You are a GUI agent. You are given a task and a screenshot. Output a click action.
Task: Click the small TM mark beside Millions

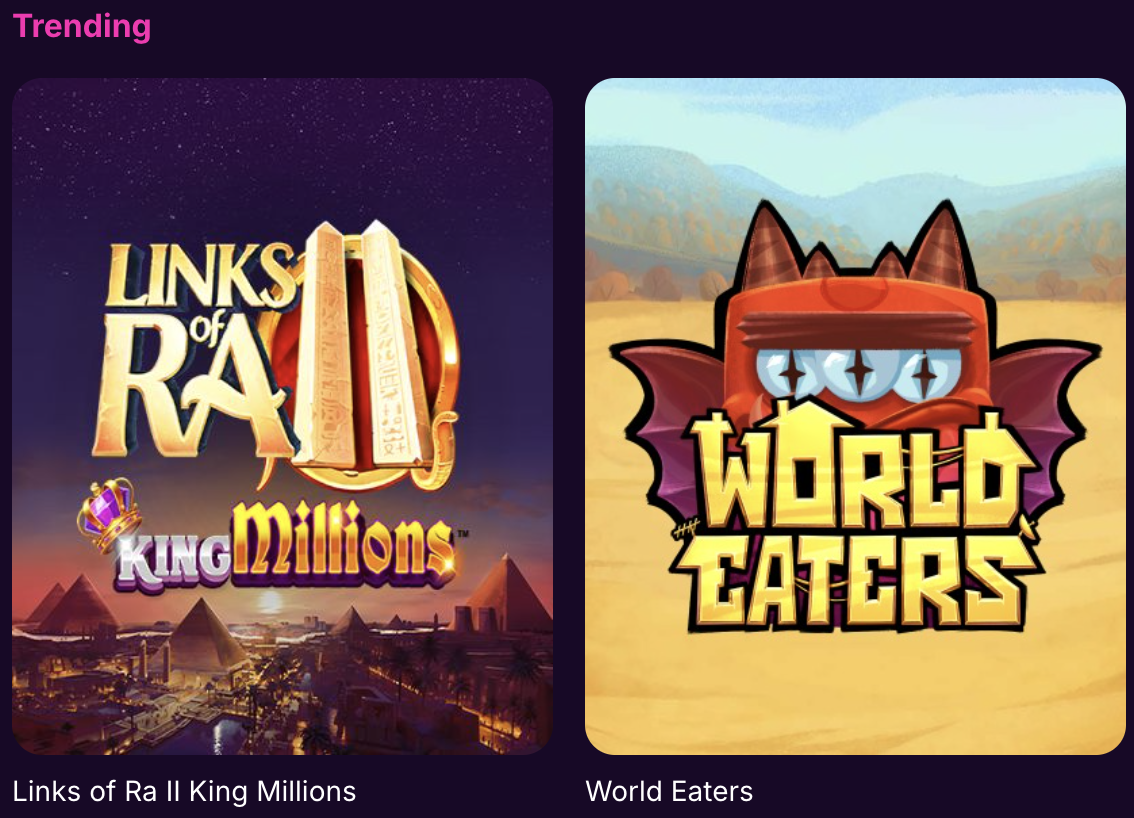click(x=463, y=534)
